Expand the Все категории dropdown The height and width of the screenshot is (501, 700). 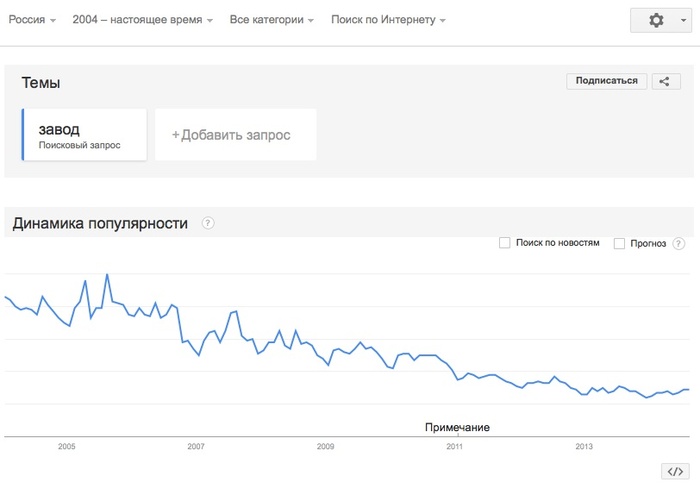(x=271, y=20)
